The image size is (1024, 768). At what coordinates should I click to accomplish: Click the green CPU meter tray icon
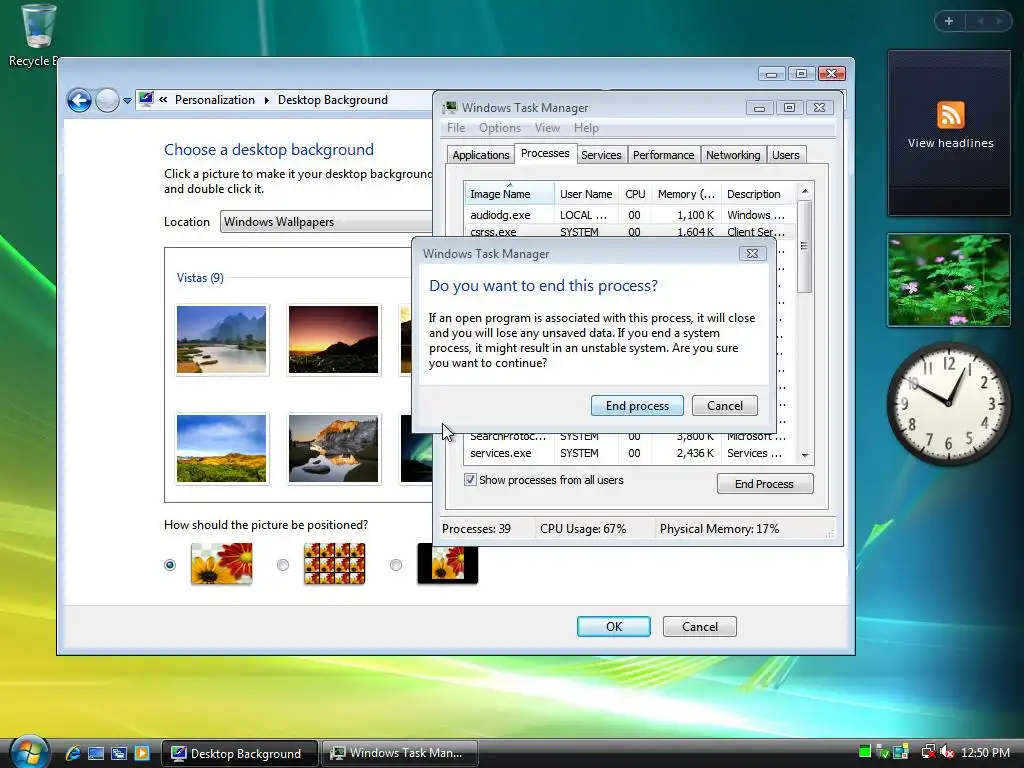[x=865, y=752]
